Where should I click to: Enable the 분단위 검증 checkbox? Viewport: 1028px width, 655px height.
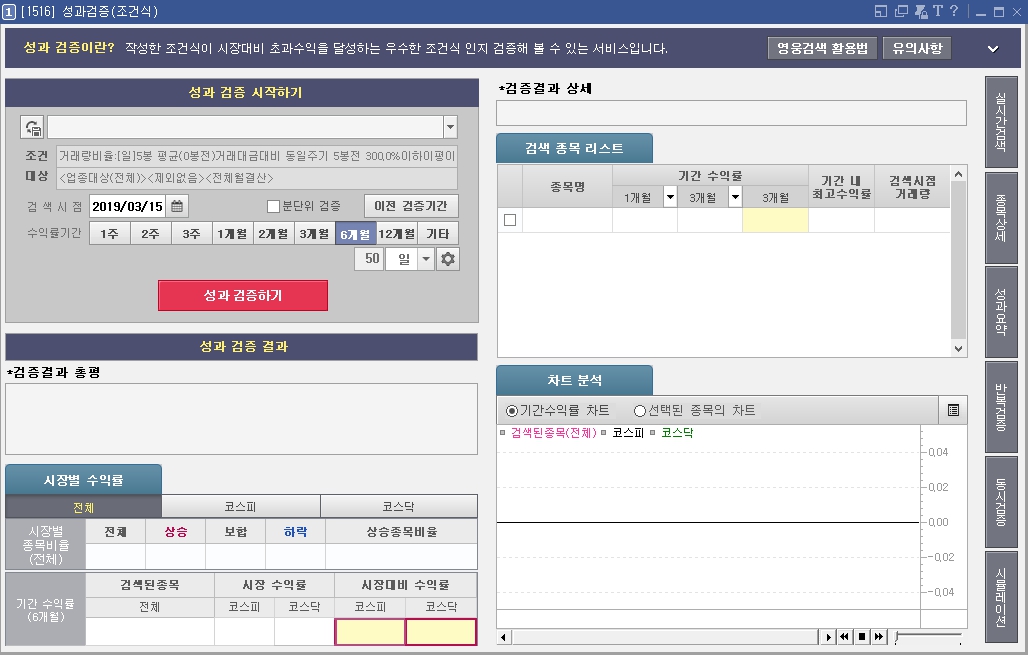pyautogui.click(x=273, y=207)
